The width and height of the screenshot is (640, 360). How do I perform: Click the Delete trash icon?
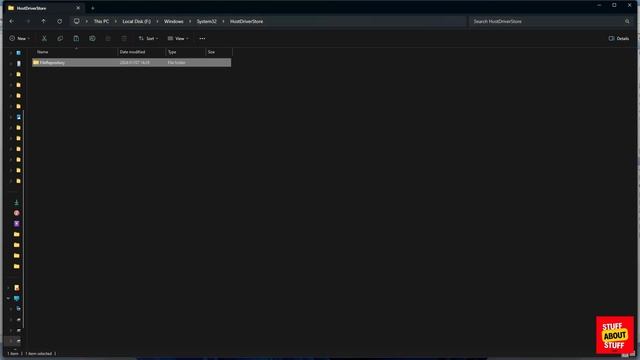click(124, 38)
